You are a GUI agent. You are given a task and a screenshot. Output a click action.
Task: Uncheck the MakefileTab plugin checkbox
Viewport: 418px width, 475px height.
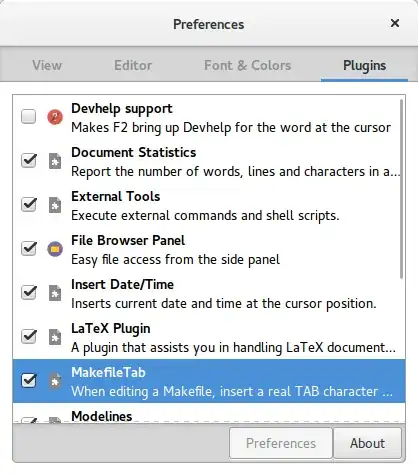coord(29,381)
